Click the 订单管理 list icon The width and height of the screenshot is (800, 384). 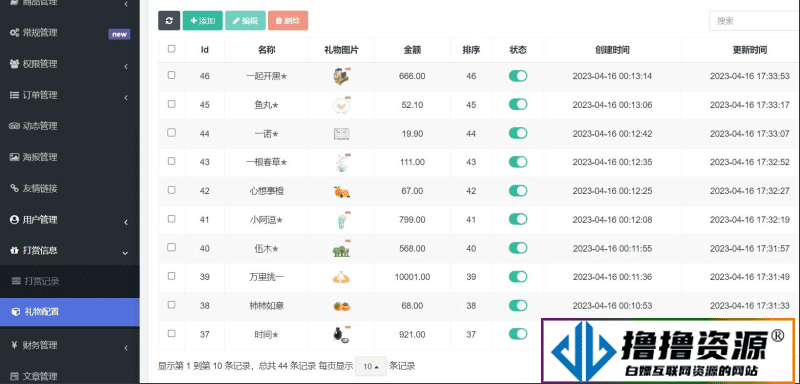pos(14,95)
